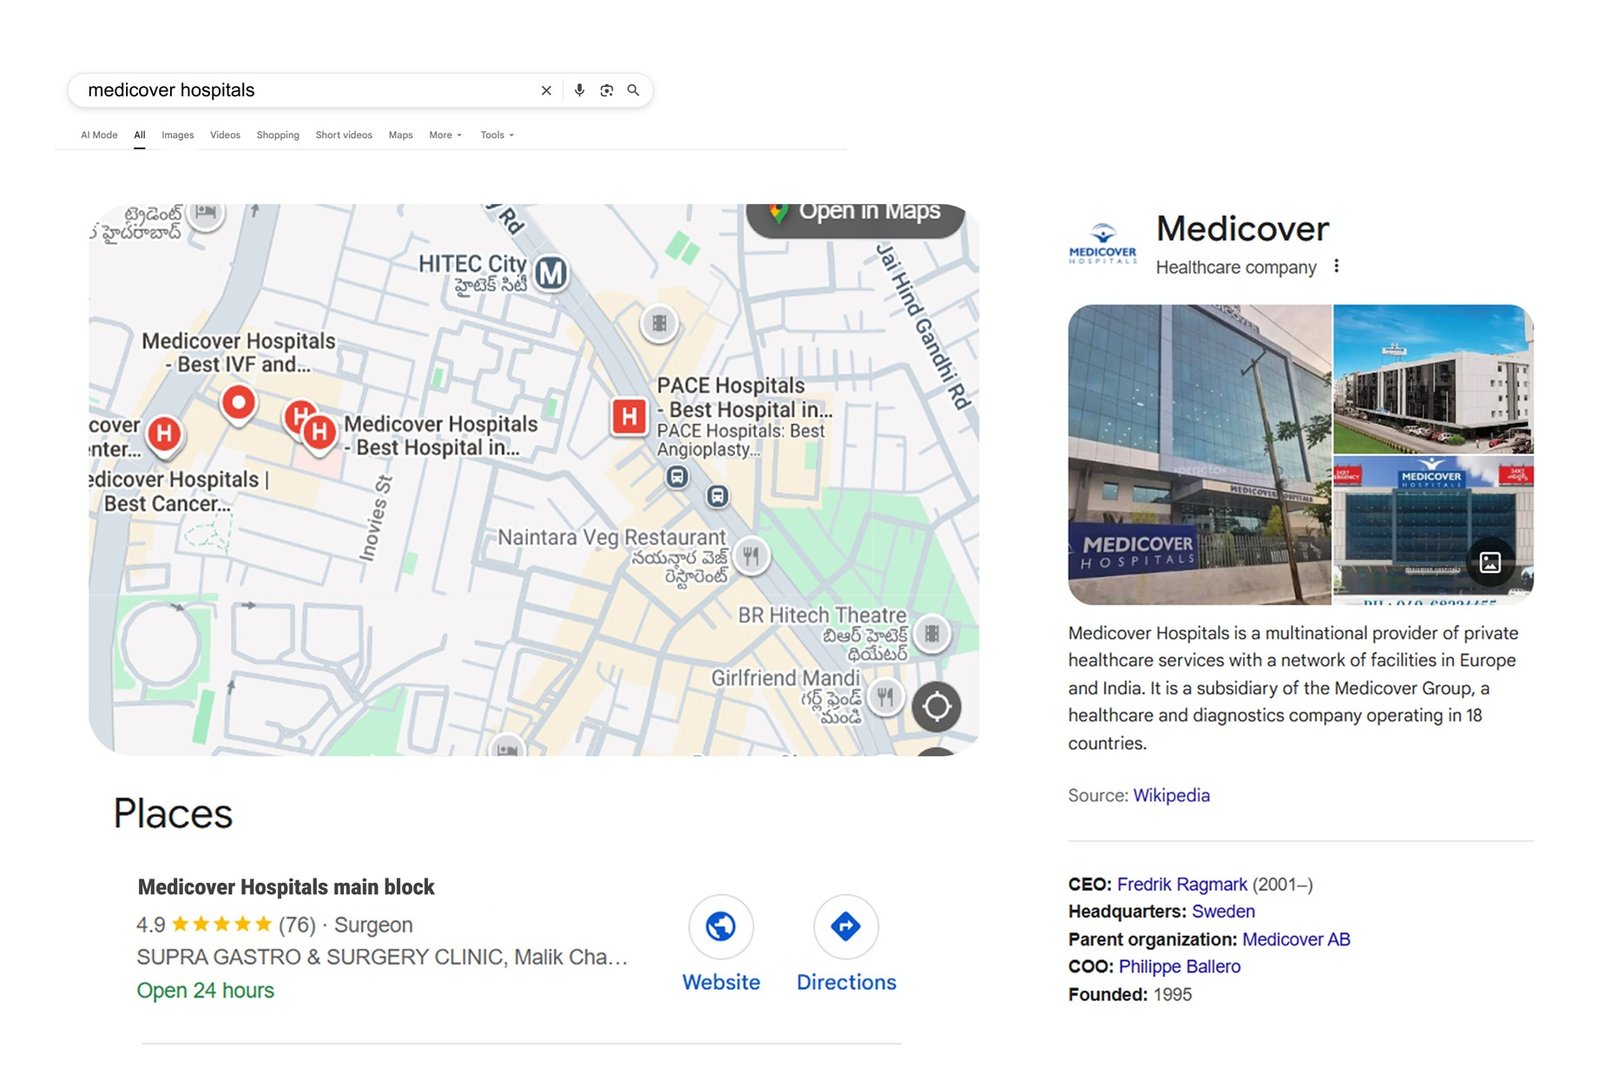Clear the search box with the X
1600x1067 pixels.
click(546, 90)
